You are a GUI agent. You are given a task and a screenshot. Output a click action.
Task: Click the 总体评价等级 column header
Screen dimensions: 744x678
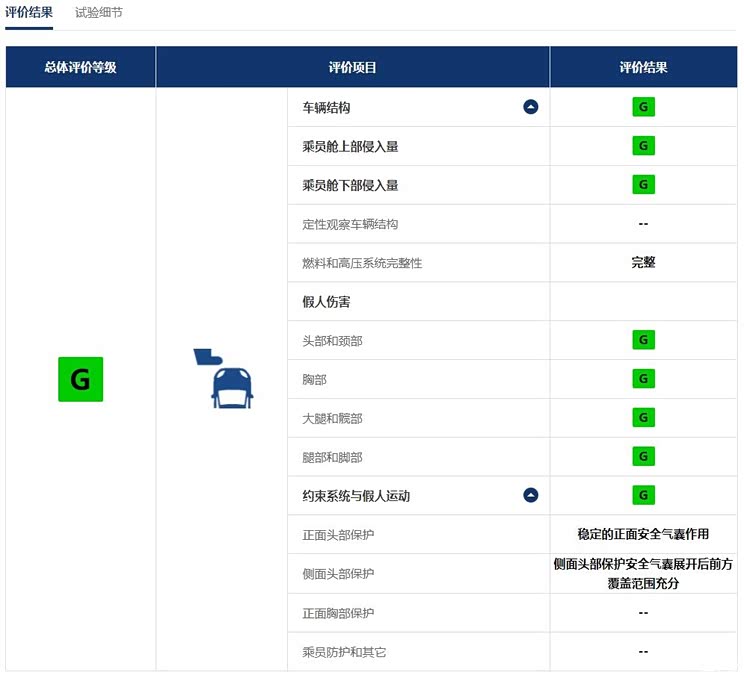pyautogui.click(x=81, y=67)
